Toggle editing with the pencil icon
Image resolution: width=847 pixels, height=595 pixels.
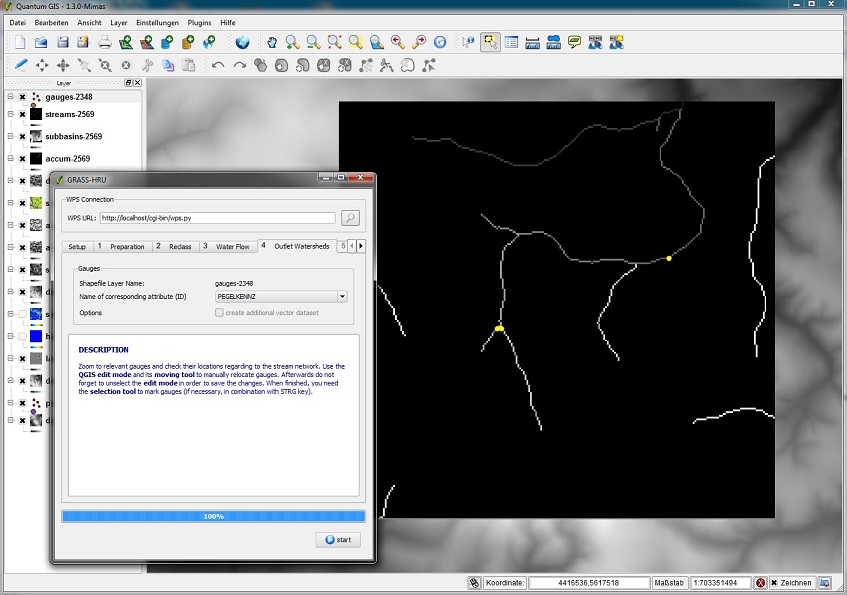point(20,66)
